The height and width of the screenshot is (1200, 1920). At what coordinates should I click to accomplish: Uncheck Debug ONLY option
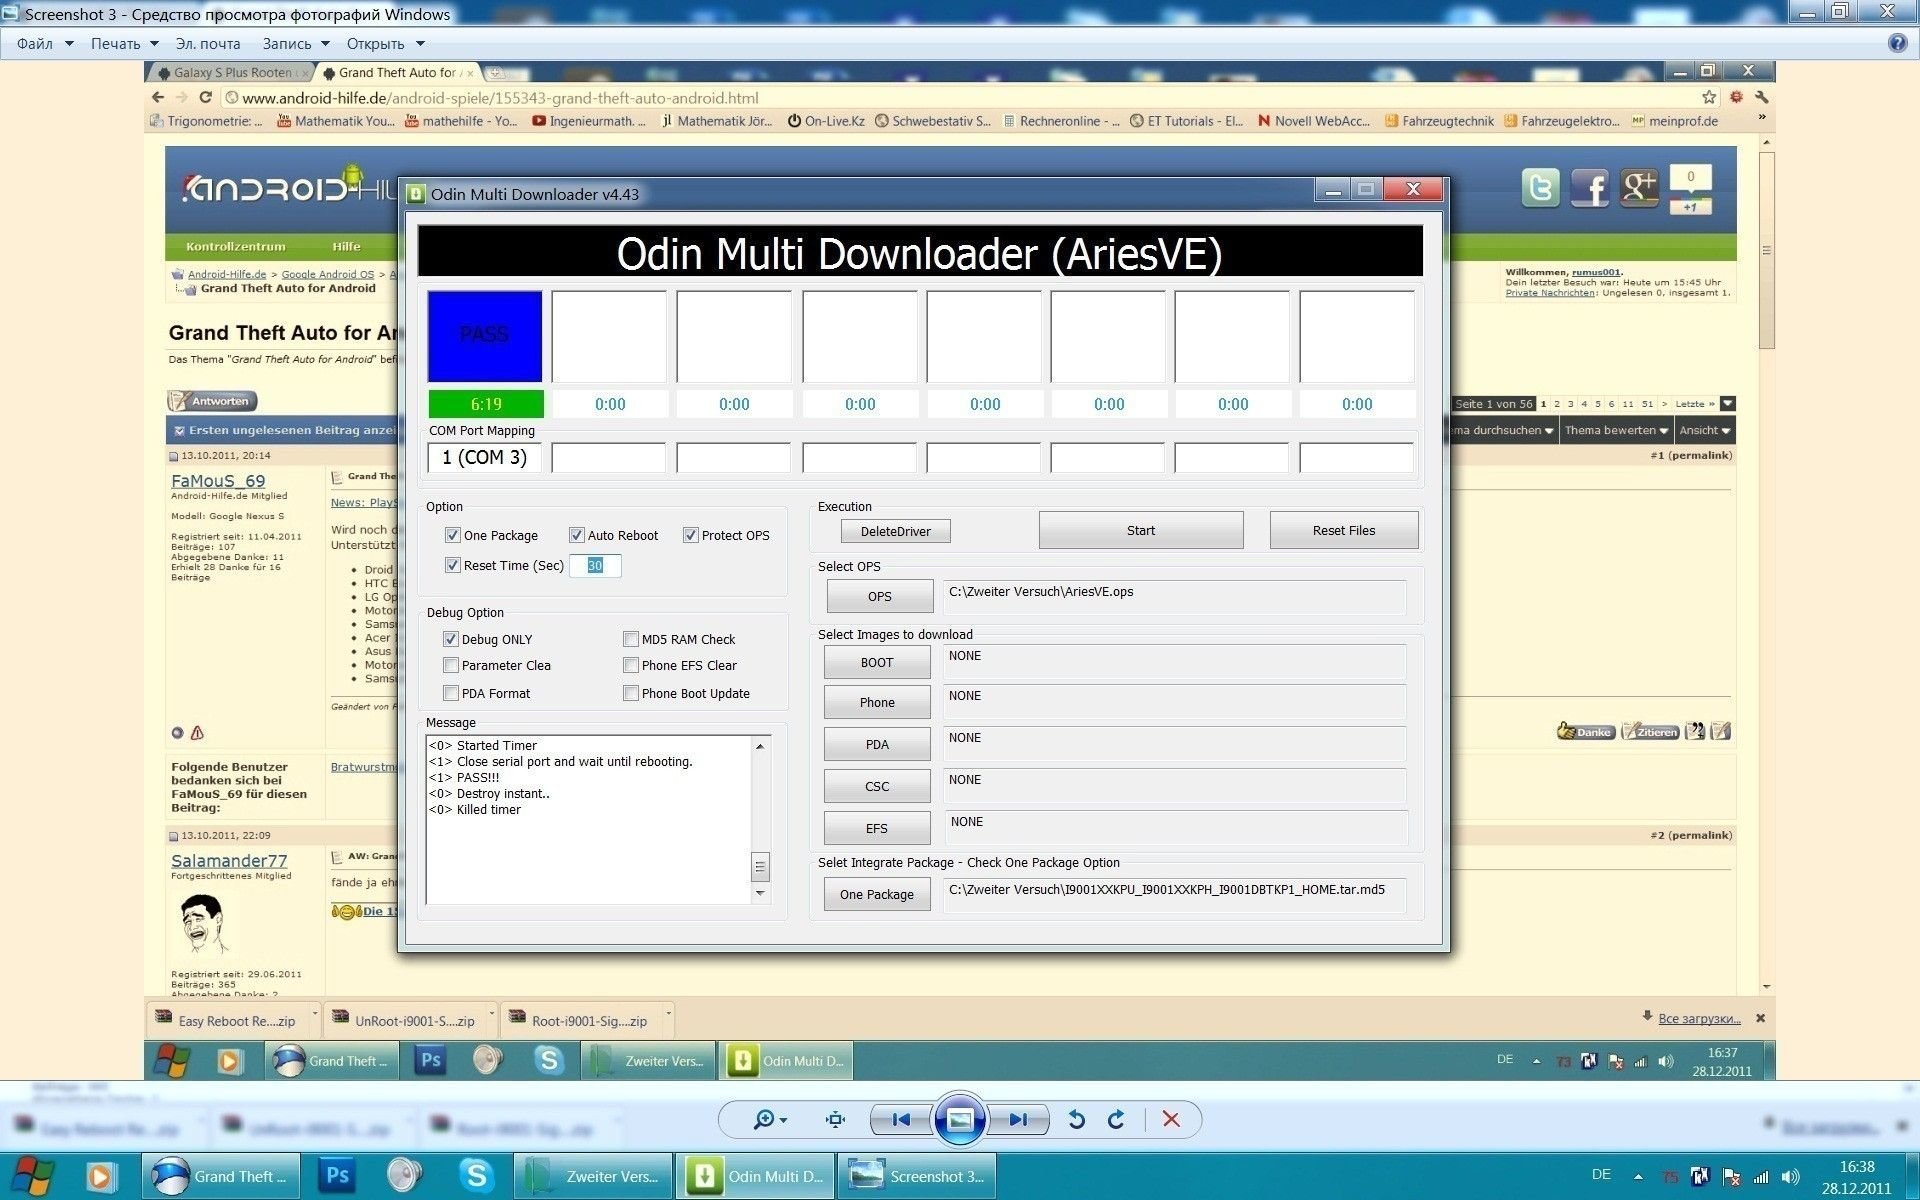pos(450,639)
